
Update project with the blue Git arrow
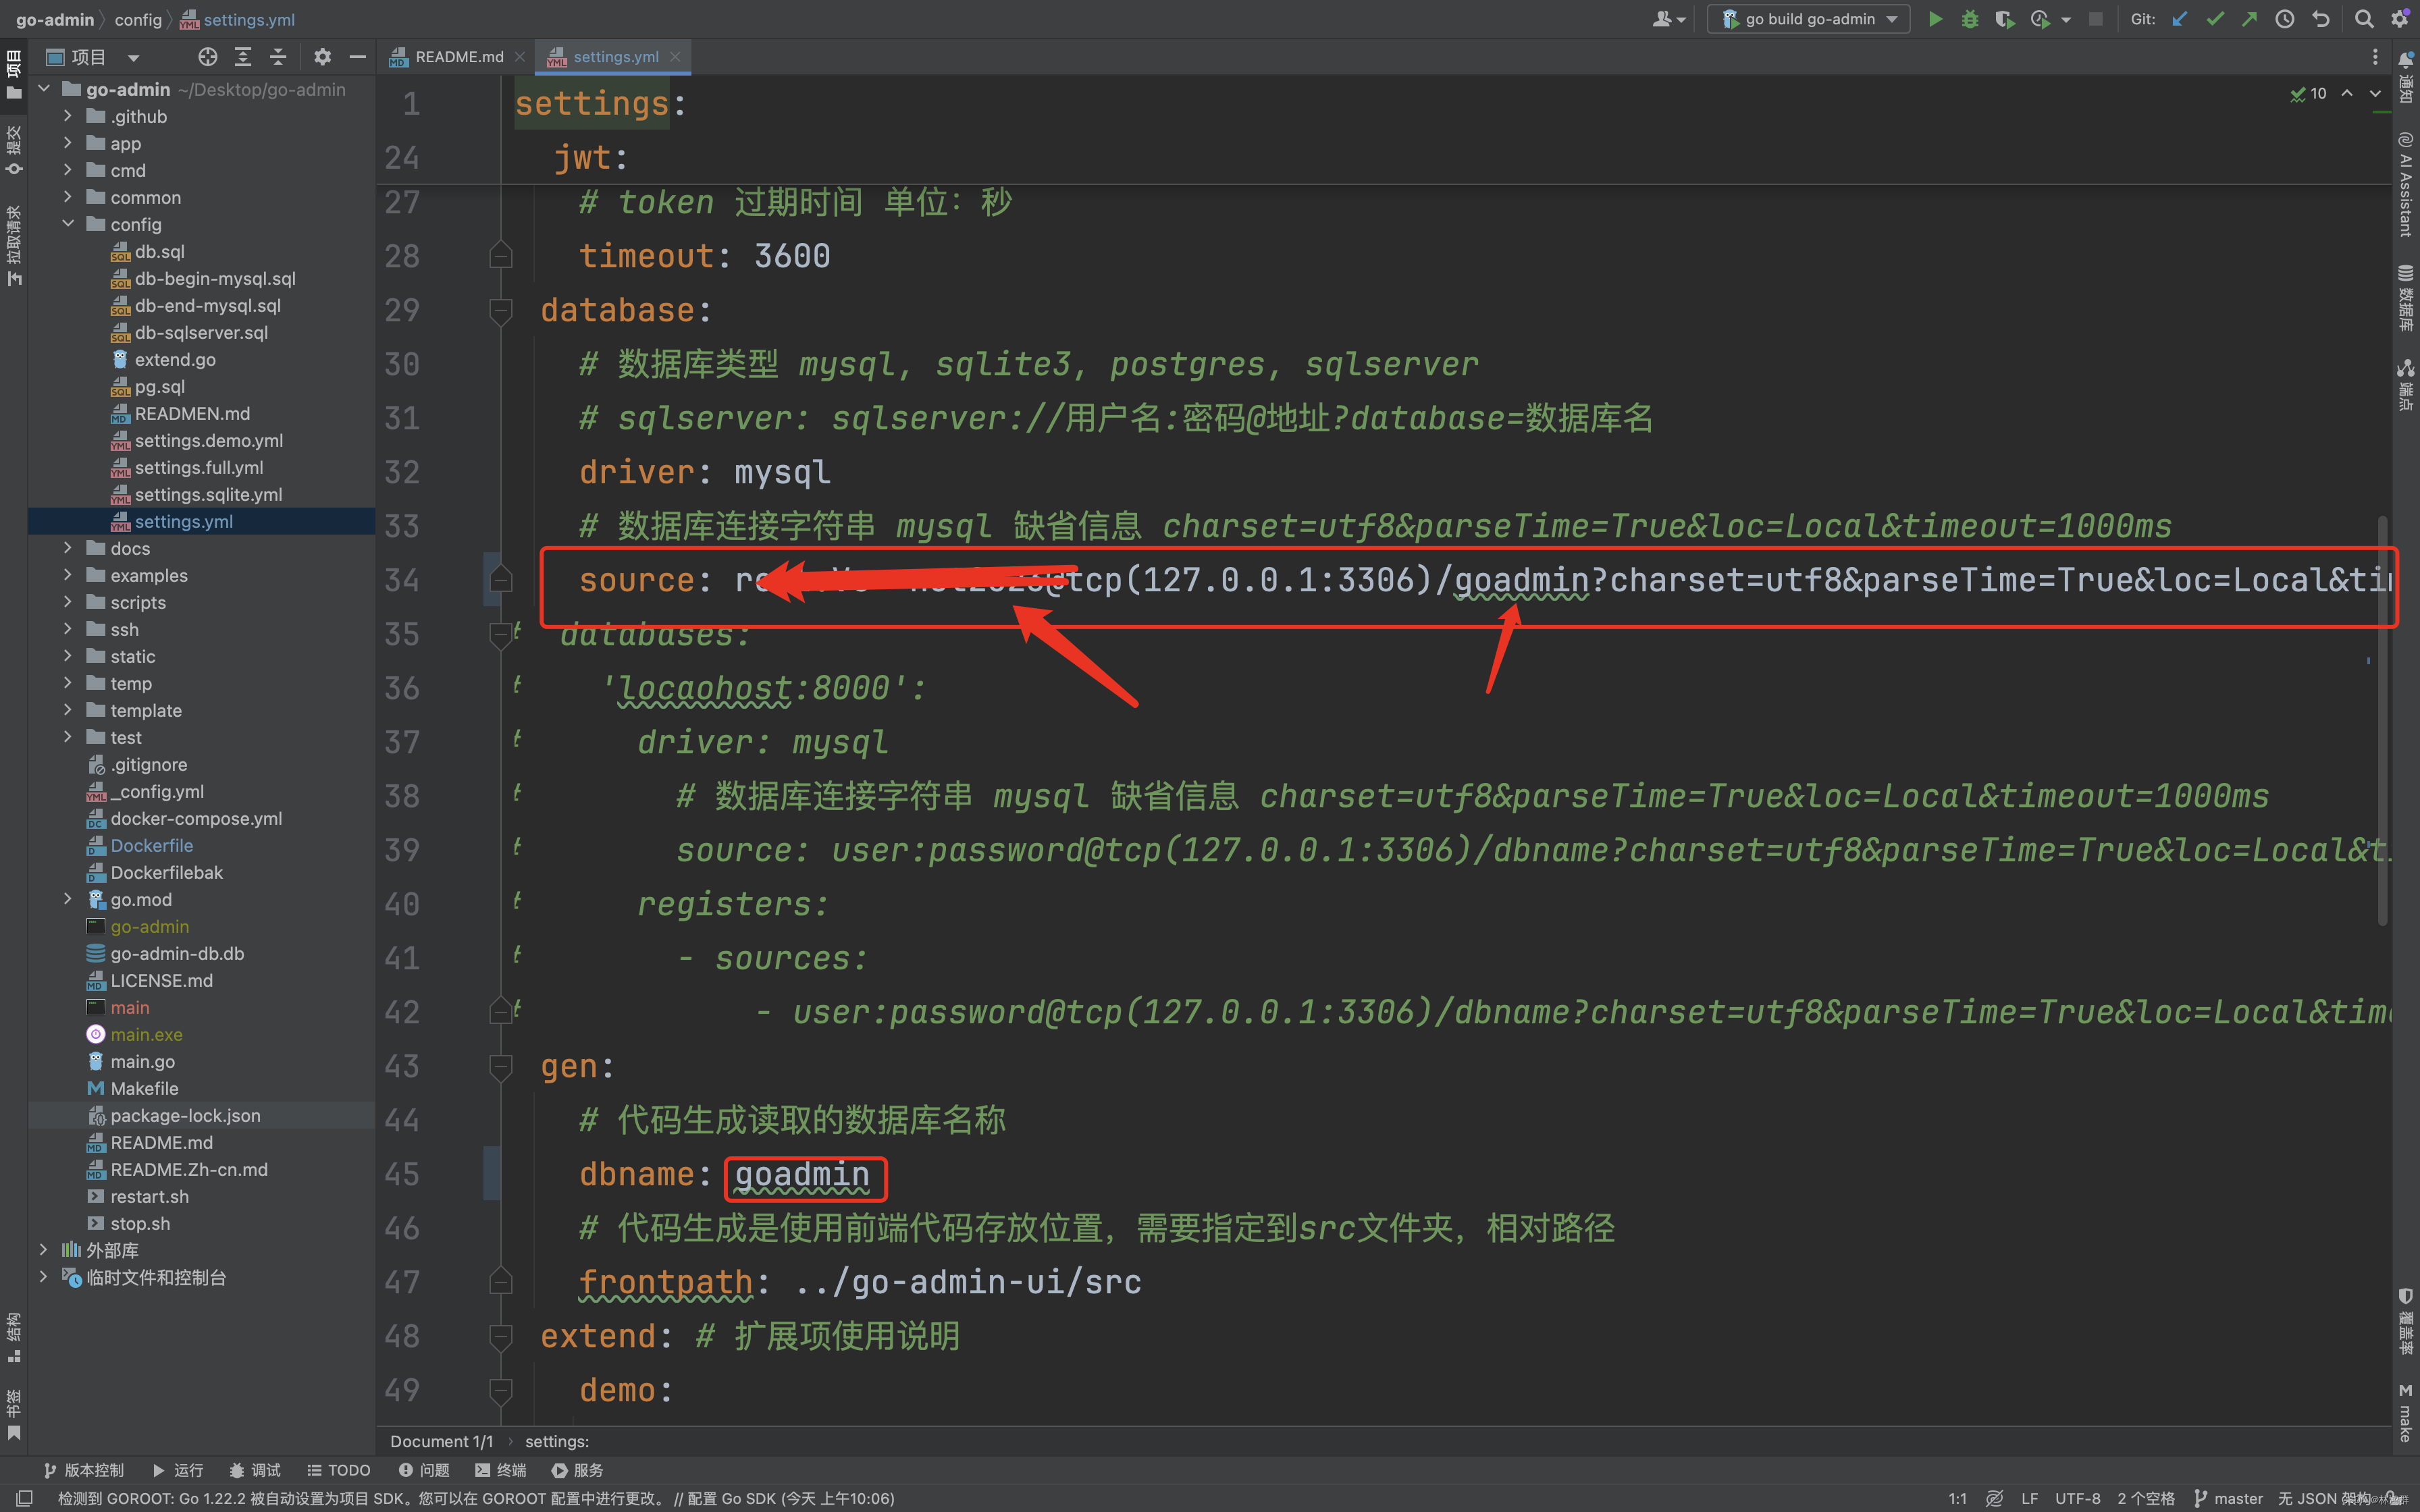tap(2180, 19)
